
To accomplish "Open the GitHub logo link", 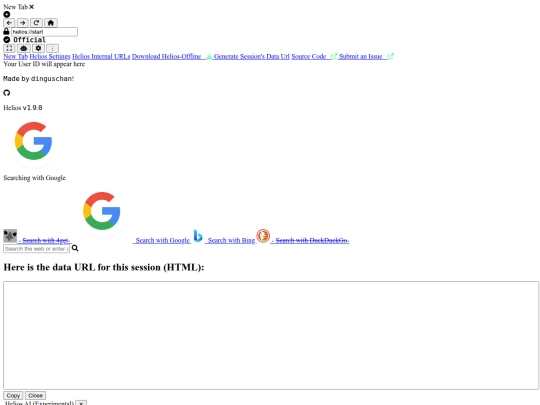I will pos(7,93).
